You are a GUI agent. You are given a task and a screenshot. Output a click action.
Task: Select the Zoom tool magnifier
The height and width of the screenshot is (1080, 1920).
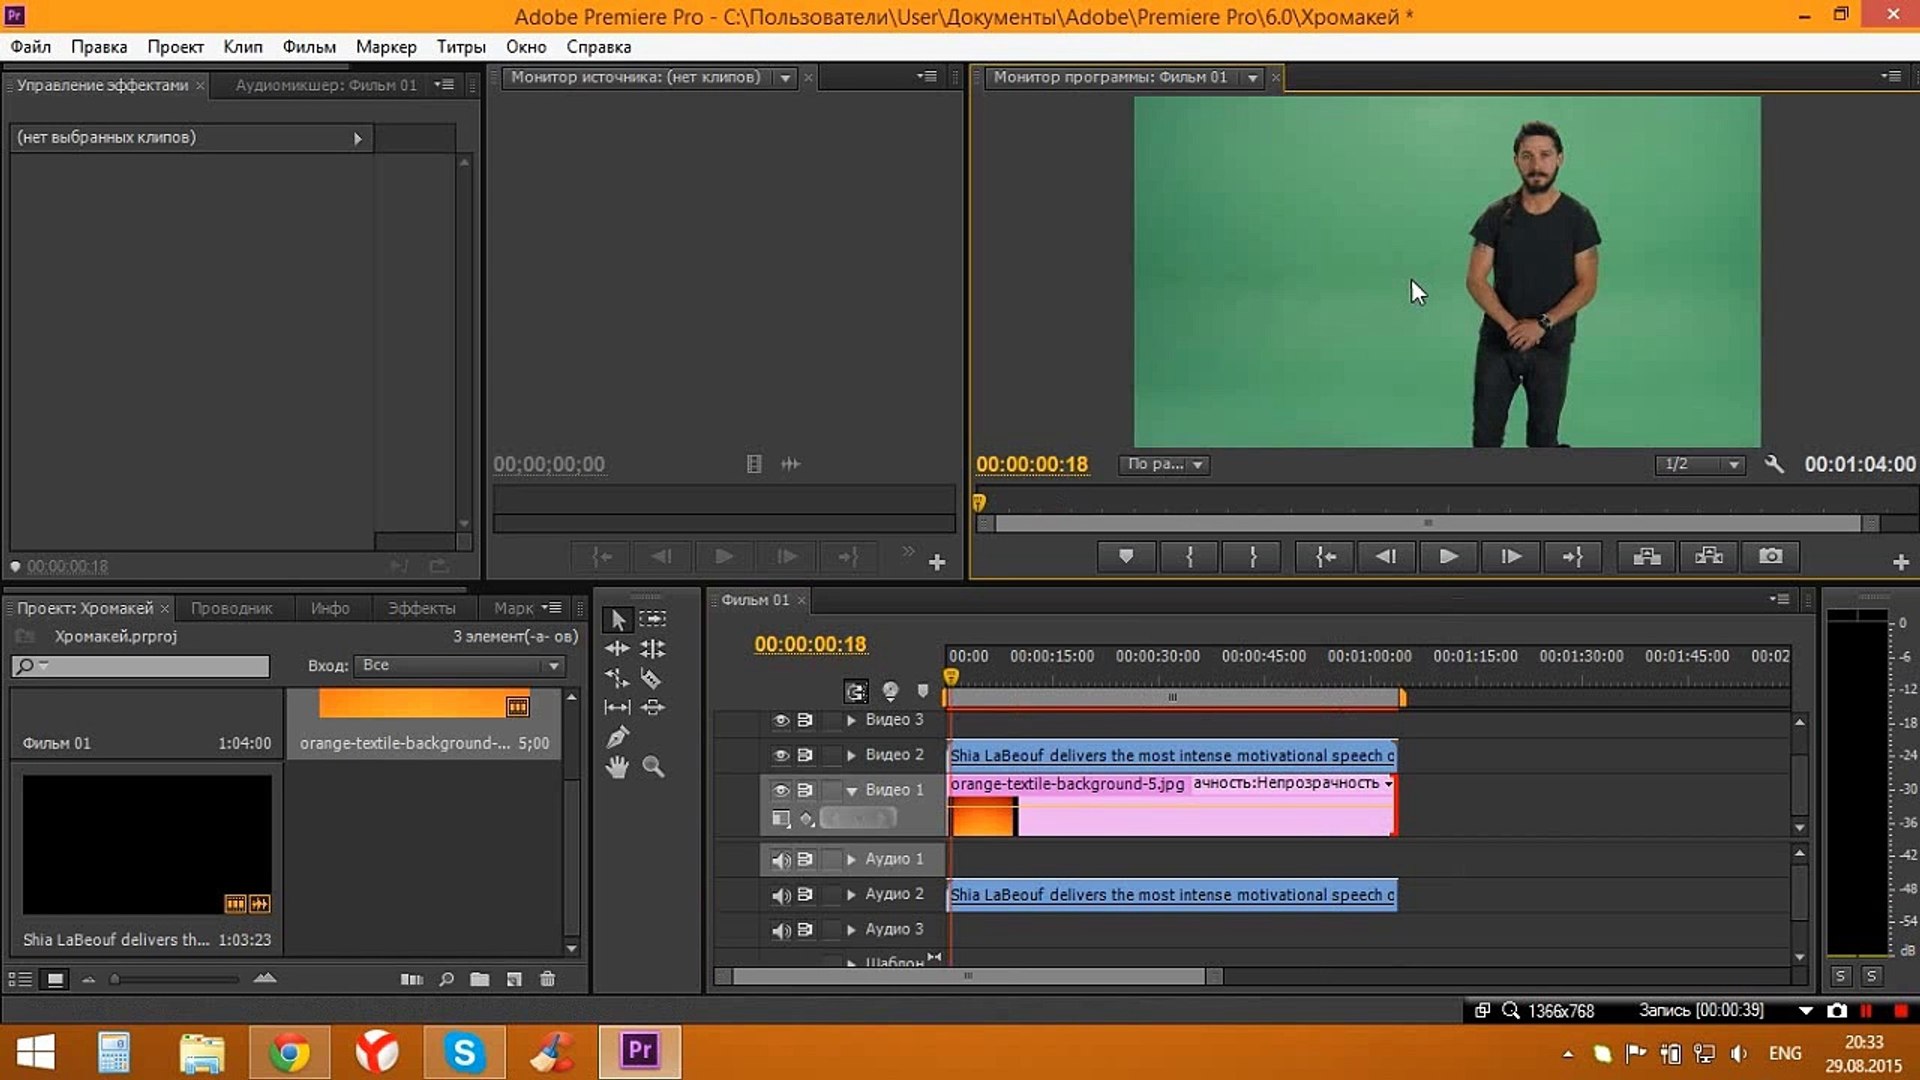click(x=653, y=767)
